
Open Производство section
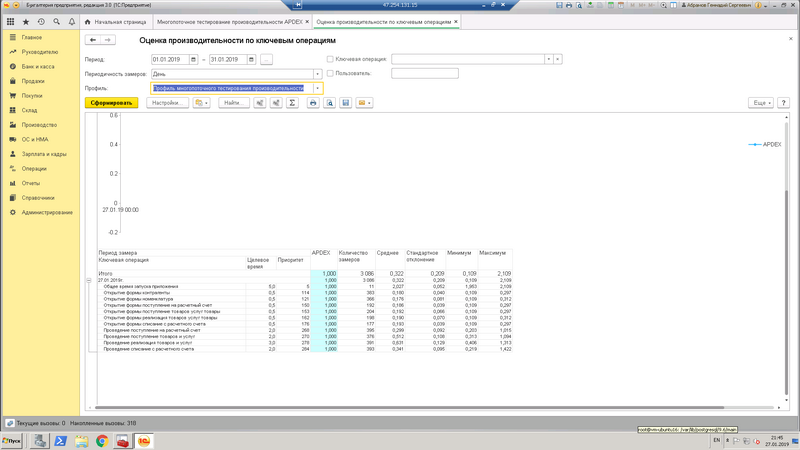pos(41,125)
